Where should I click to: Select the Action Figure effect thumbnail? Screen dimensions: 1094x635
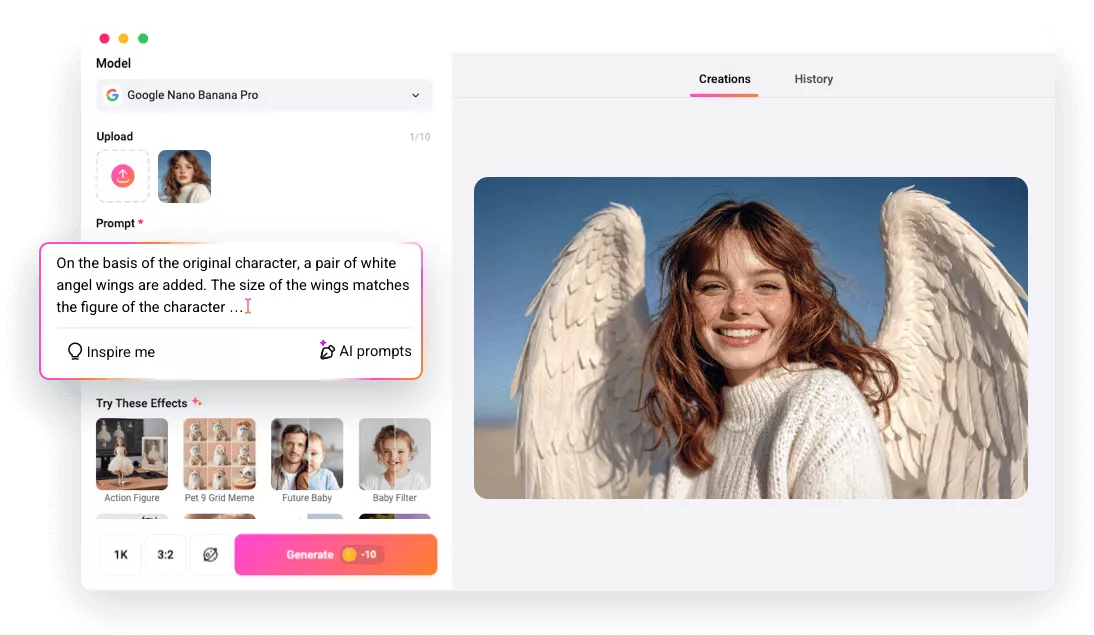tap(132, 454)
